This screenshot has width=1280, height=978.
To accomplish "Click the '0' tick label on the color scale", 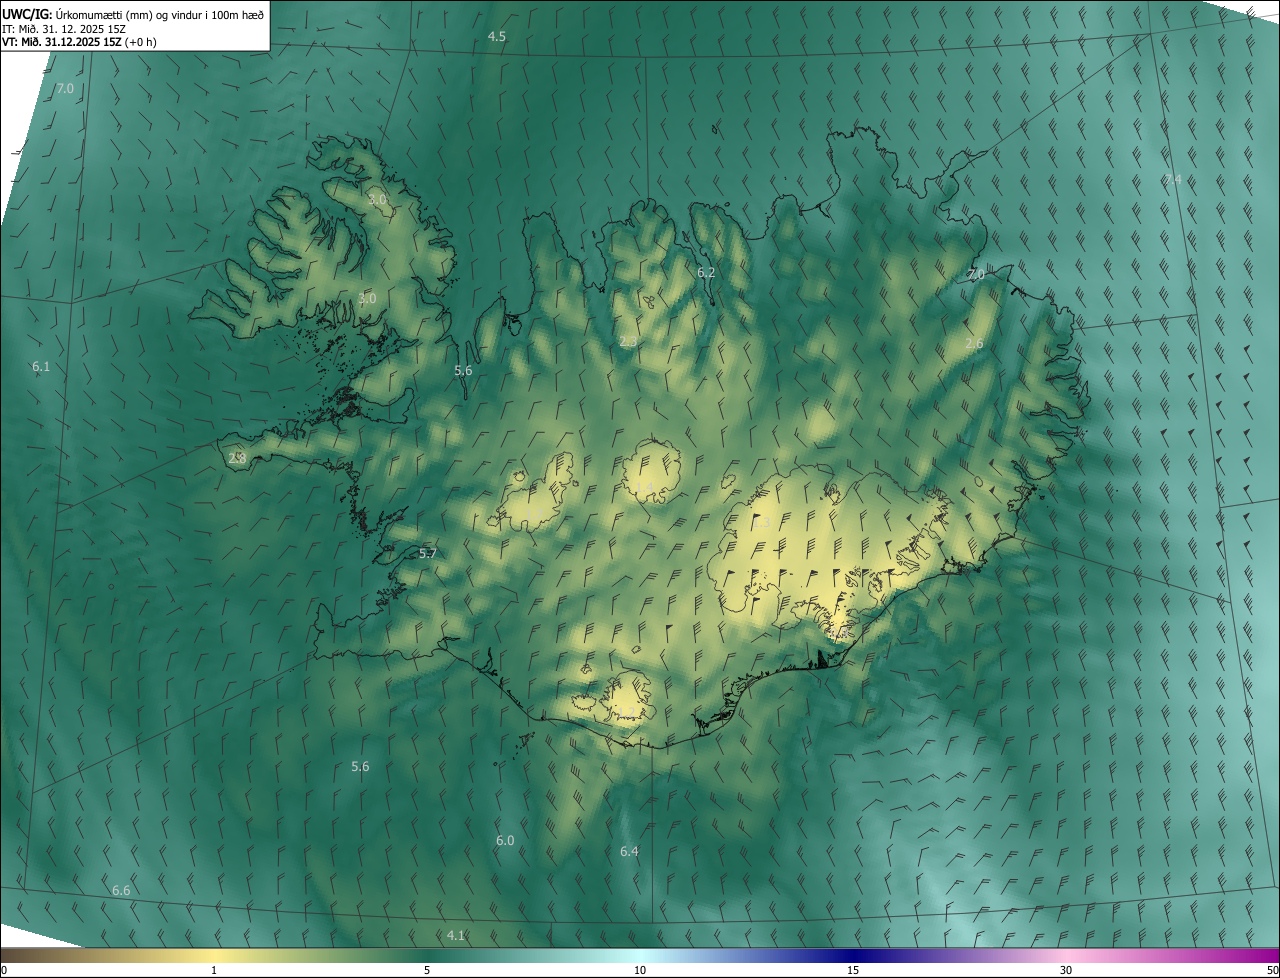I will pyautogui.click(x=4, y=971).
